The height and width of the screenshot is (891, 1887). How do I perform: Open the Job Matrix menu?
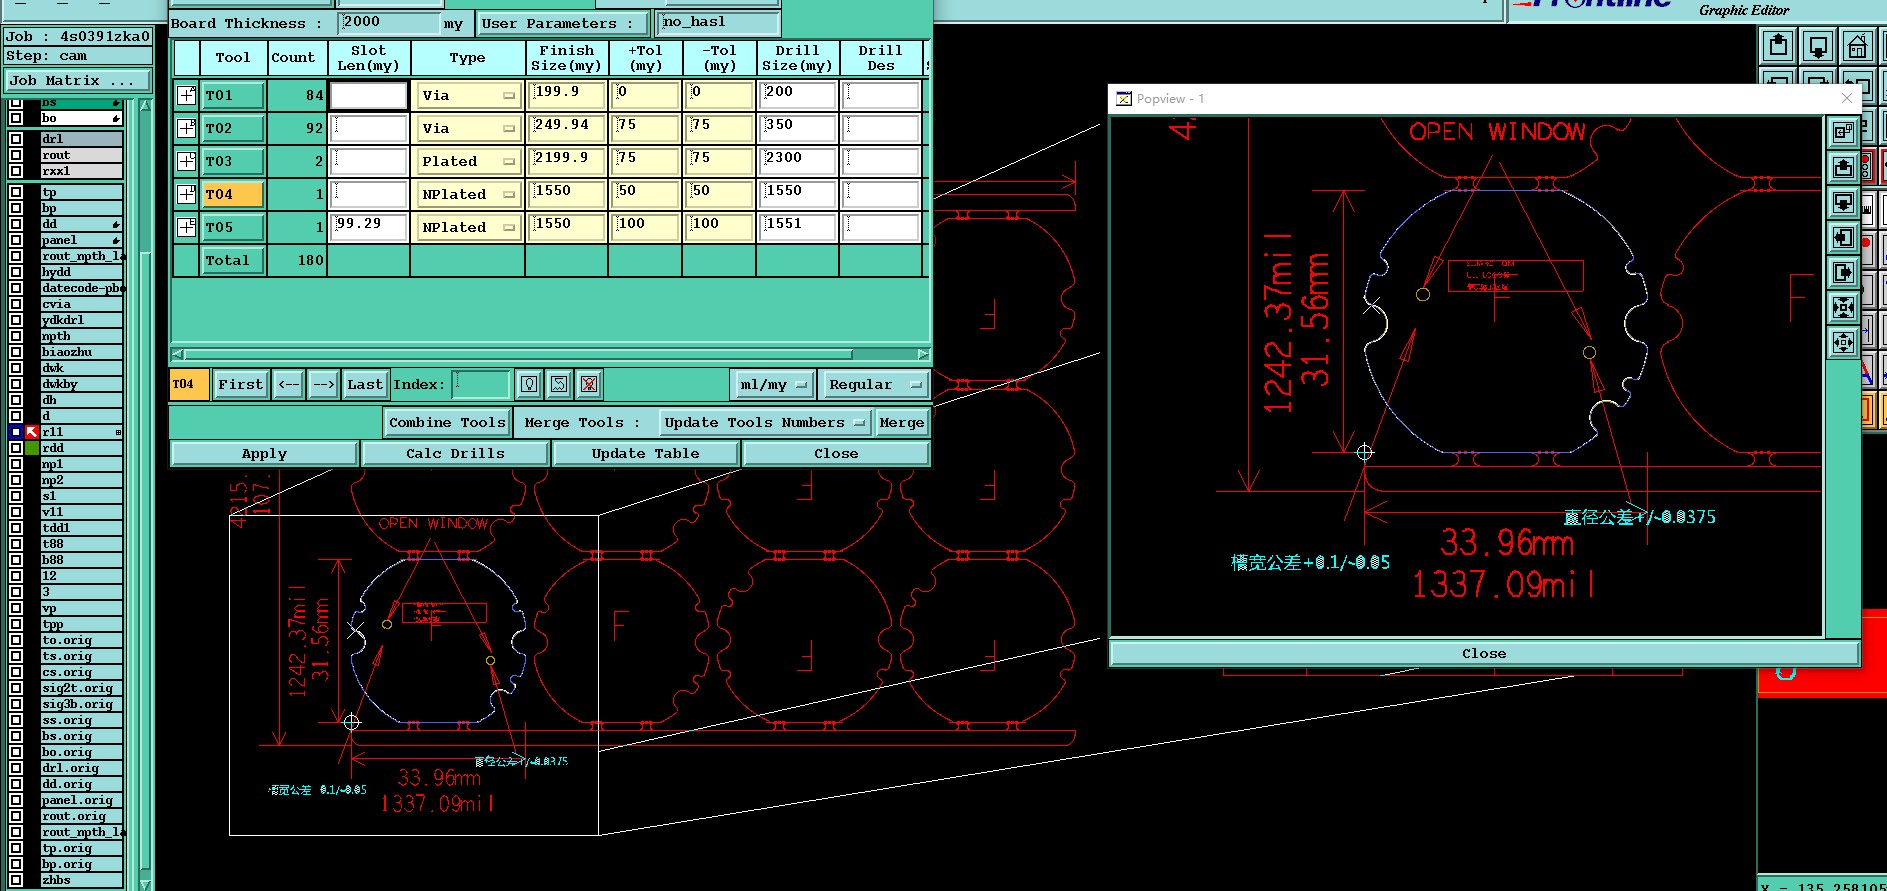click(x=79, y=81)
